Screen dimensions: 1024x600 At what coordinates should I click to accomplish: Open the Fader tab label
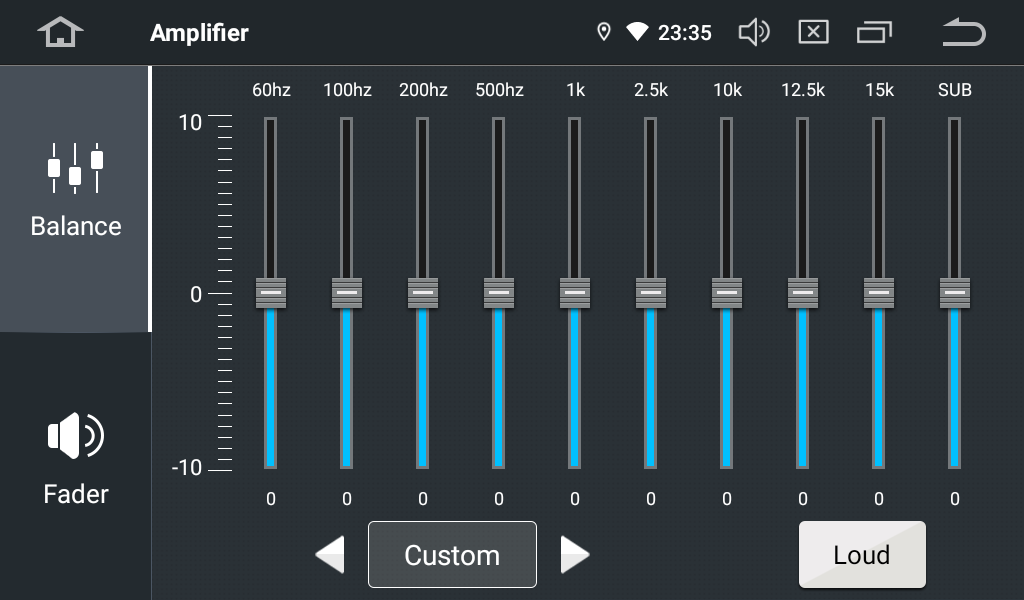click(75, 494)
